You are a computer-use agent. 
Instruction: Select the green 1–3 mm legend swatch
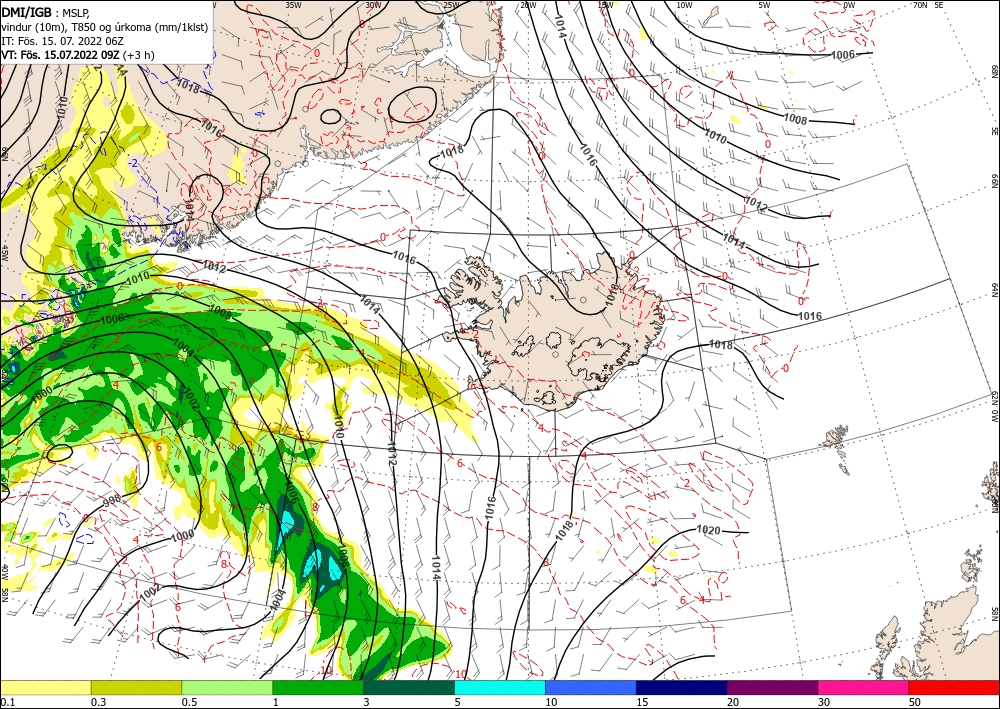(318, 687)
